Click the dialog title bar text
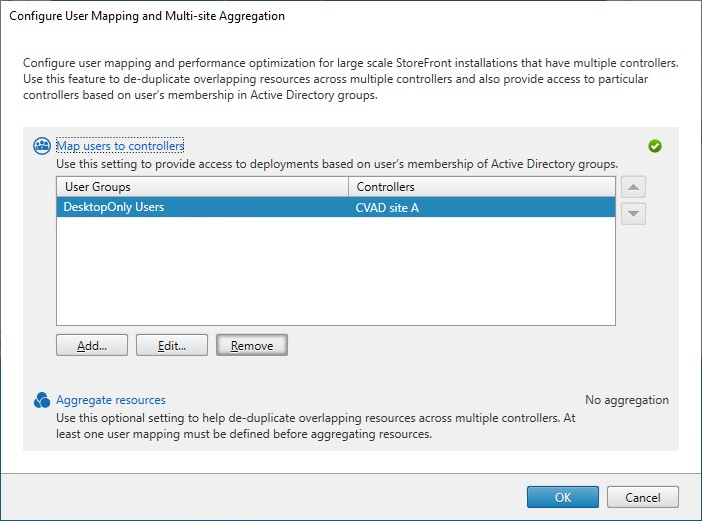The height and width of the screenshot is (521, 702). point(147,16)
